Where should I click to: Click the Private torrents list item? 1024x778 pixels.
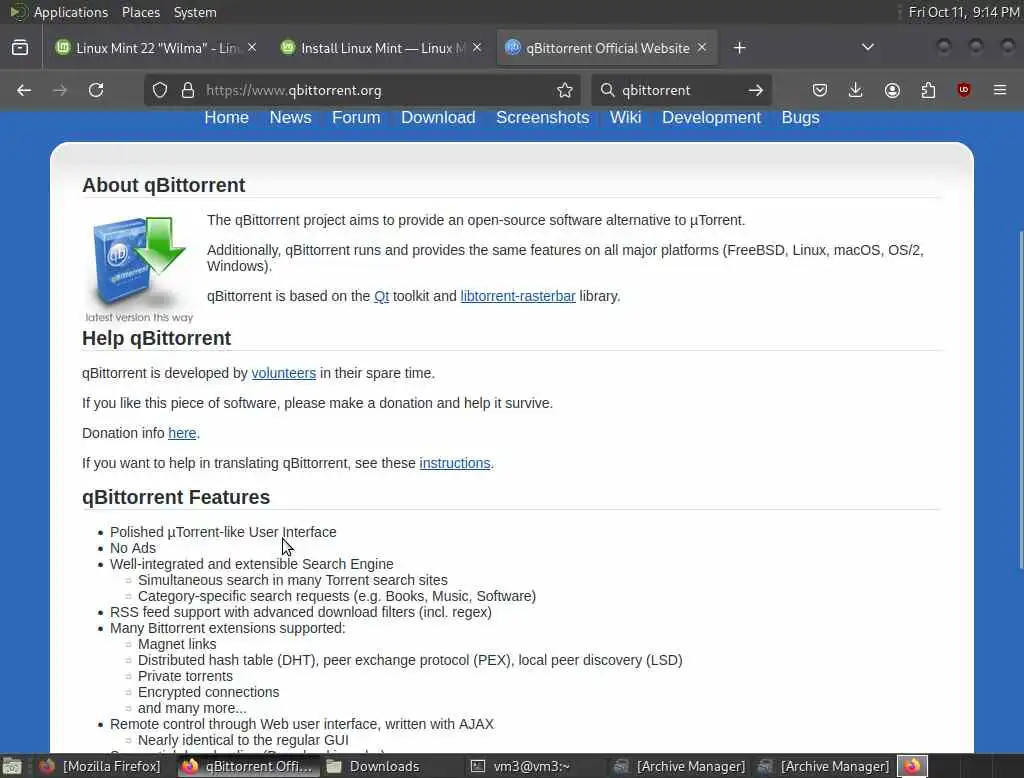pyautogui.click(x=185, y=676)
